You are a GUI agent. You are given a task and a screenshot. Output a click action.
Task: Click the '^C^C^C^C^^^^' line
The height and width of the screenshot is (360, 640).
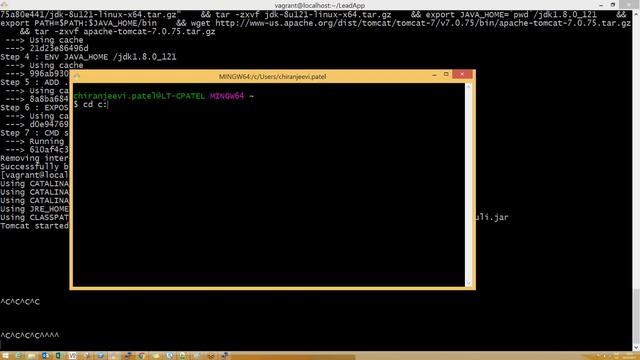tap(30, 335)
